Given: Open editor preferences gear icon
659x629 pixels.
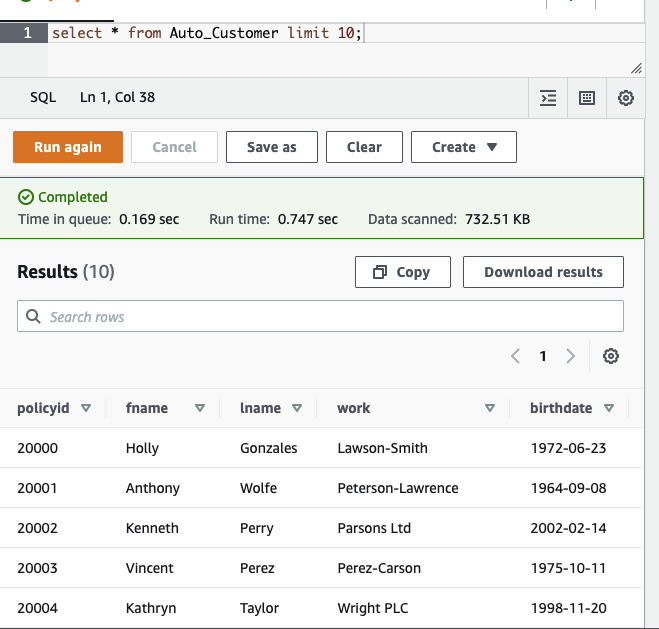Looking at the screenshot, I should pyautogui.click(x=626, y=98).
